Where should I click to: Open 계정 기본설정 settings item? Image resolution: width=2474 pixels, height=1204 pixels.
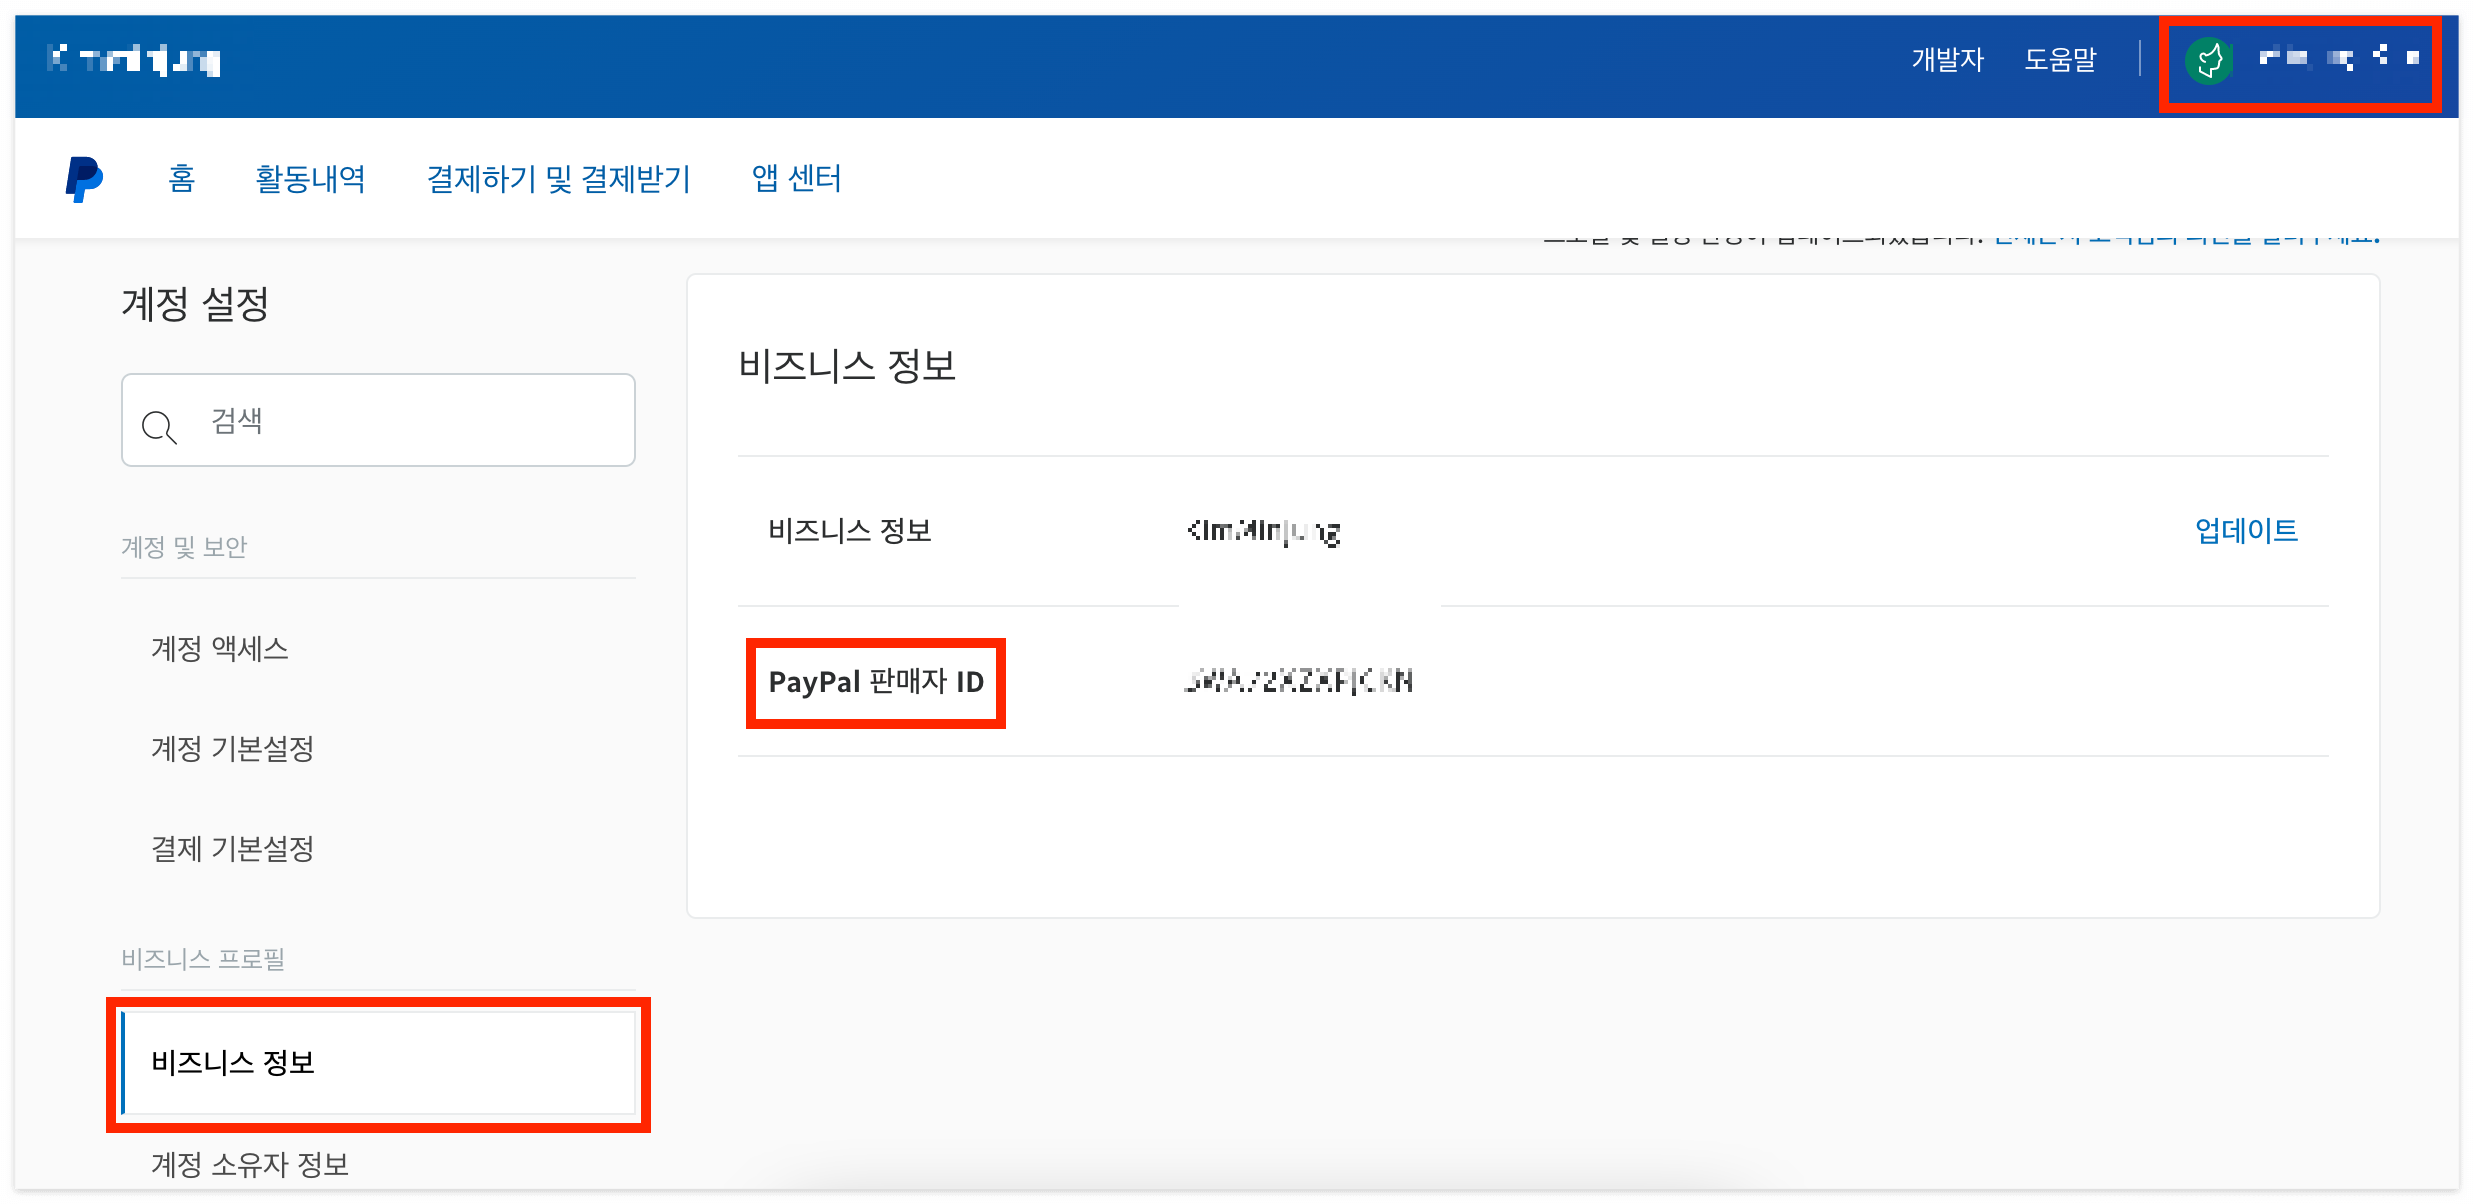point(232,749)
